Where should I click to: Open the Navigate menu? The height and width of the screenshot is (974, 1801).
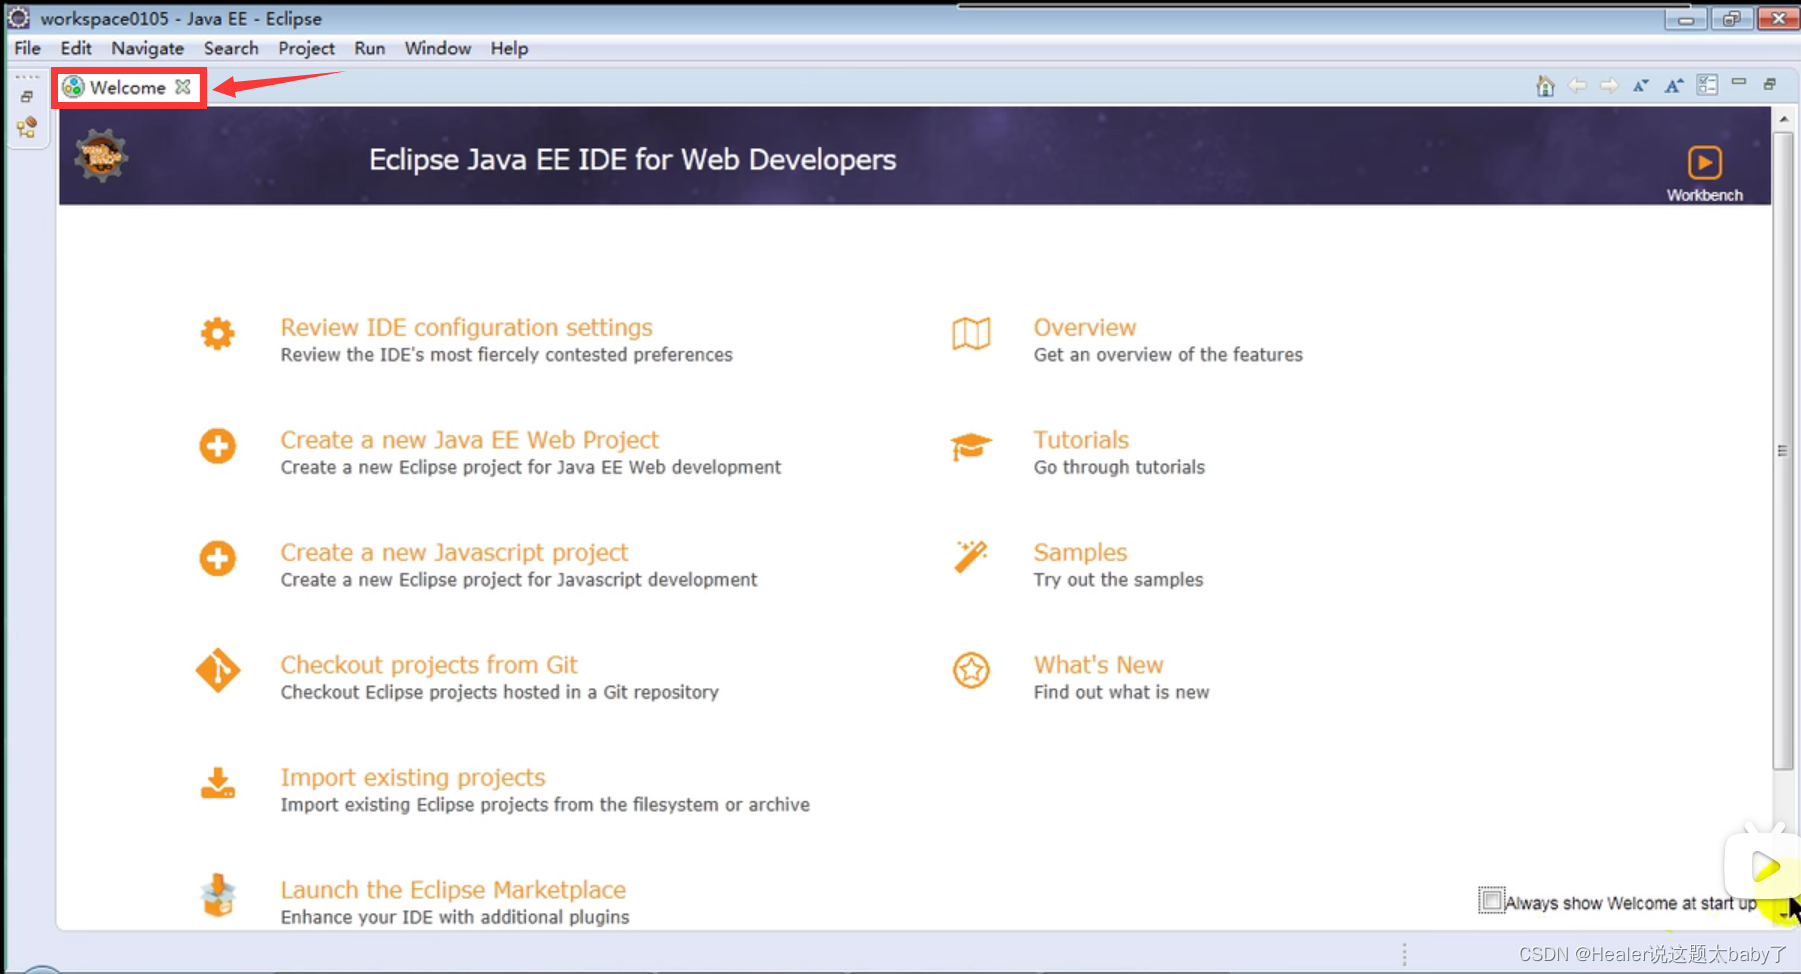pos(148,48)
